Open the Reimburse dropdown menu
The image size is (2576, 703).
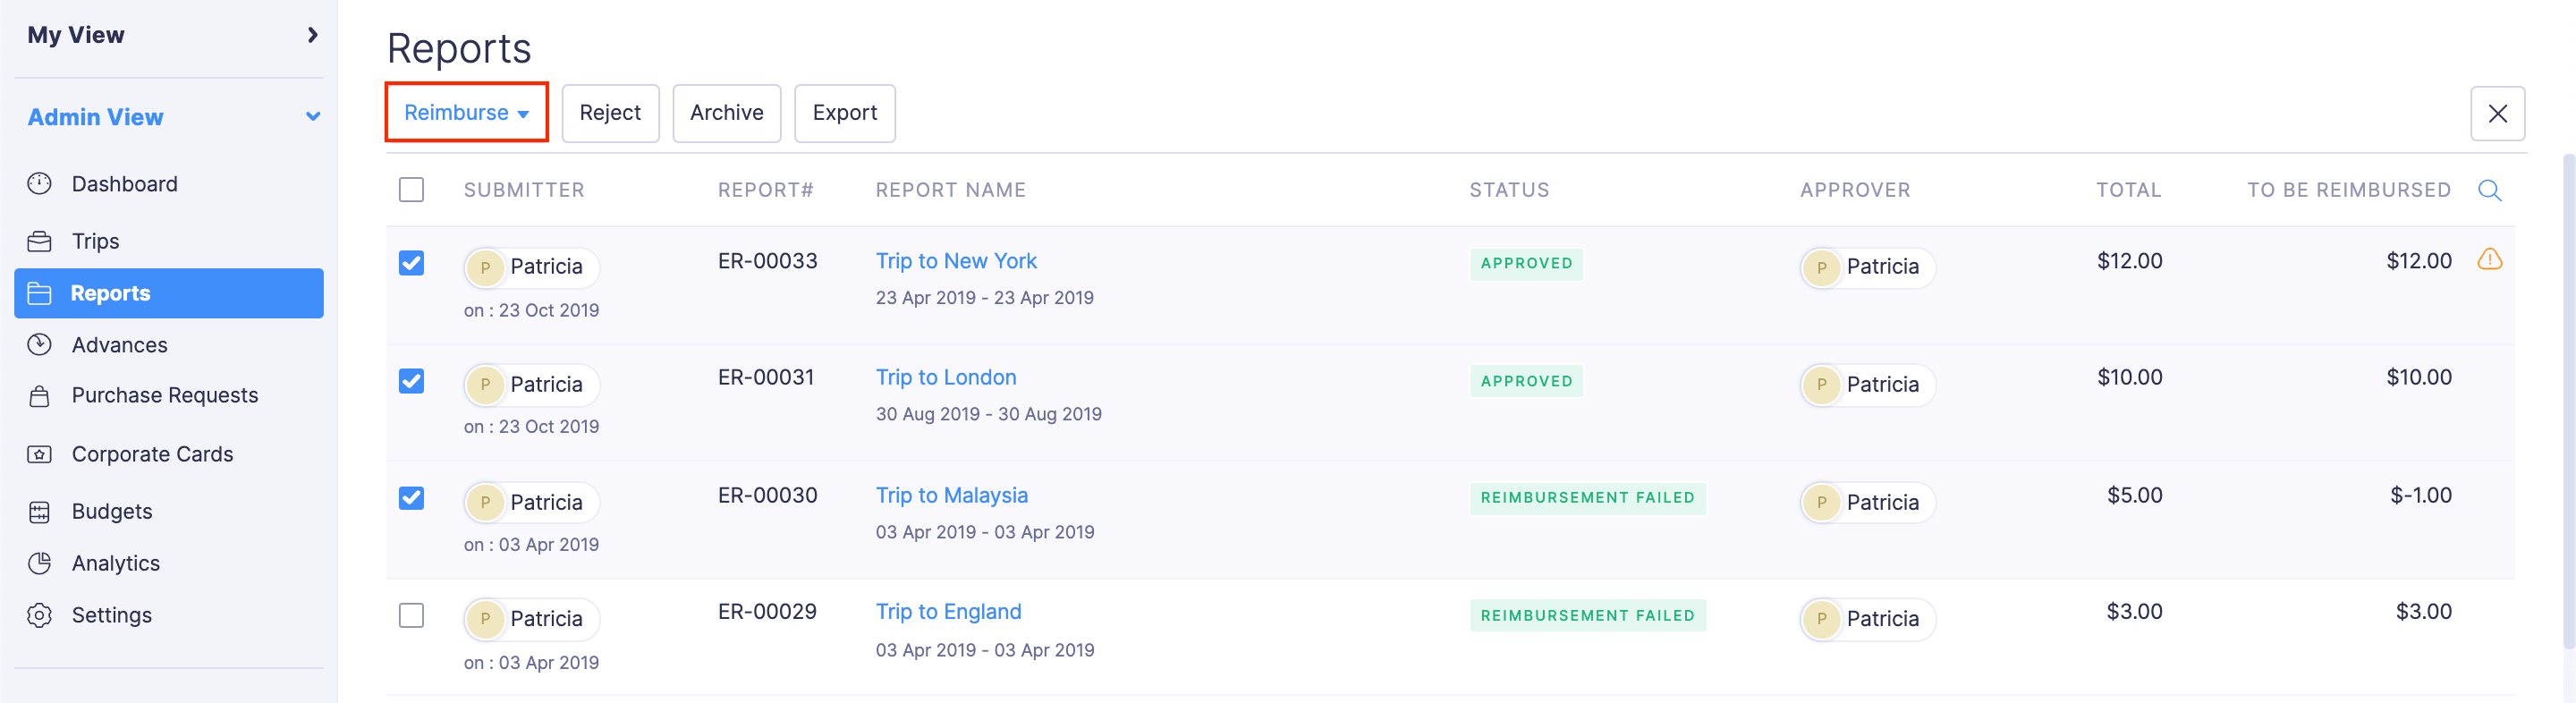pos(466,113)
